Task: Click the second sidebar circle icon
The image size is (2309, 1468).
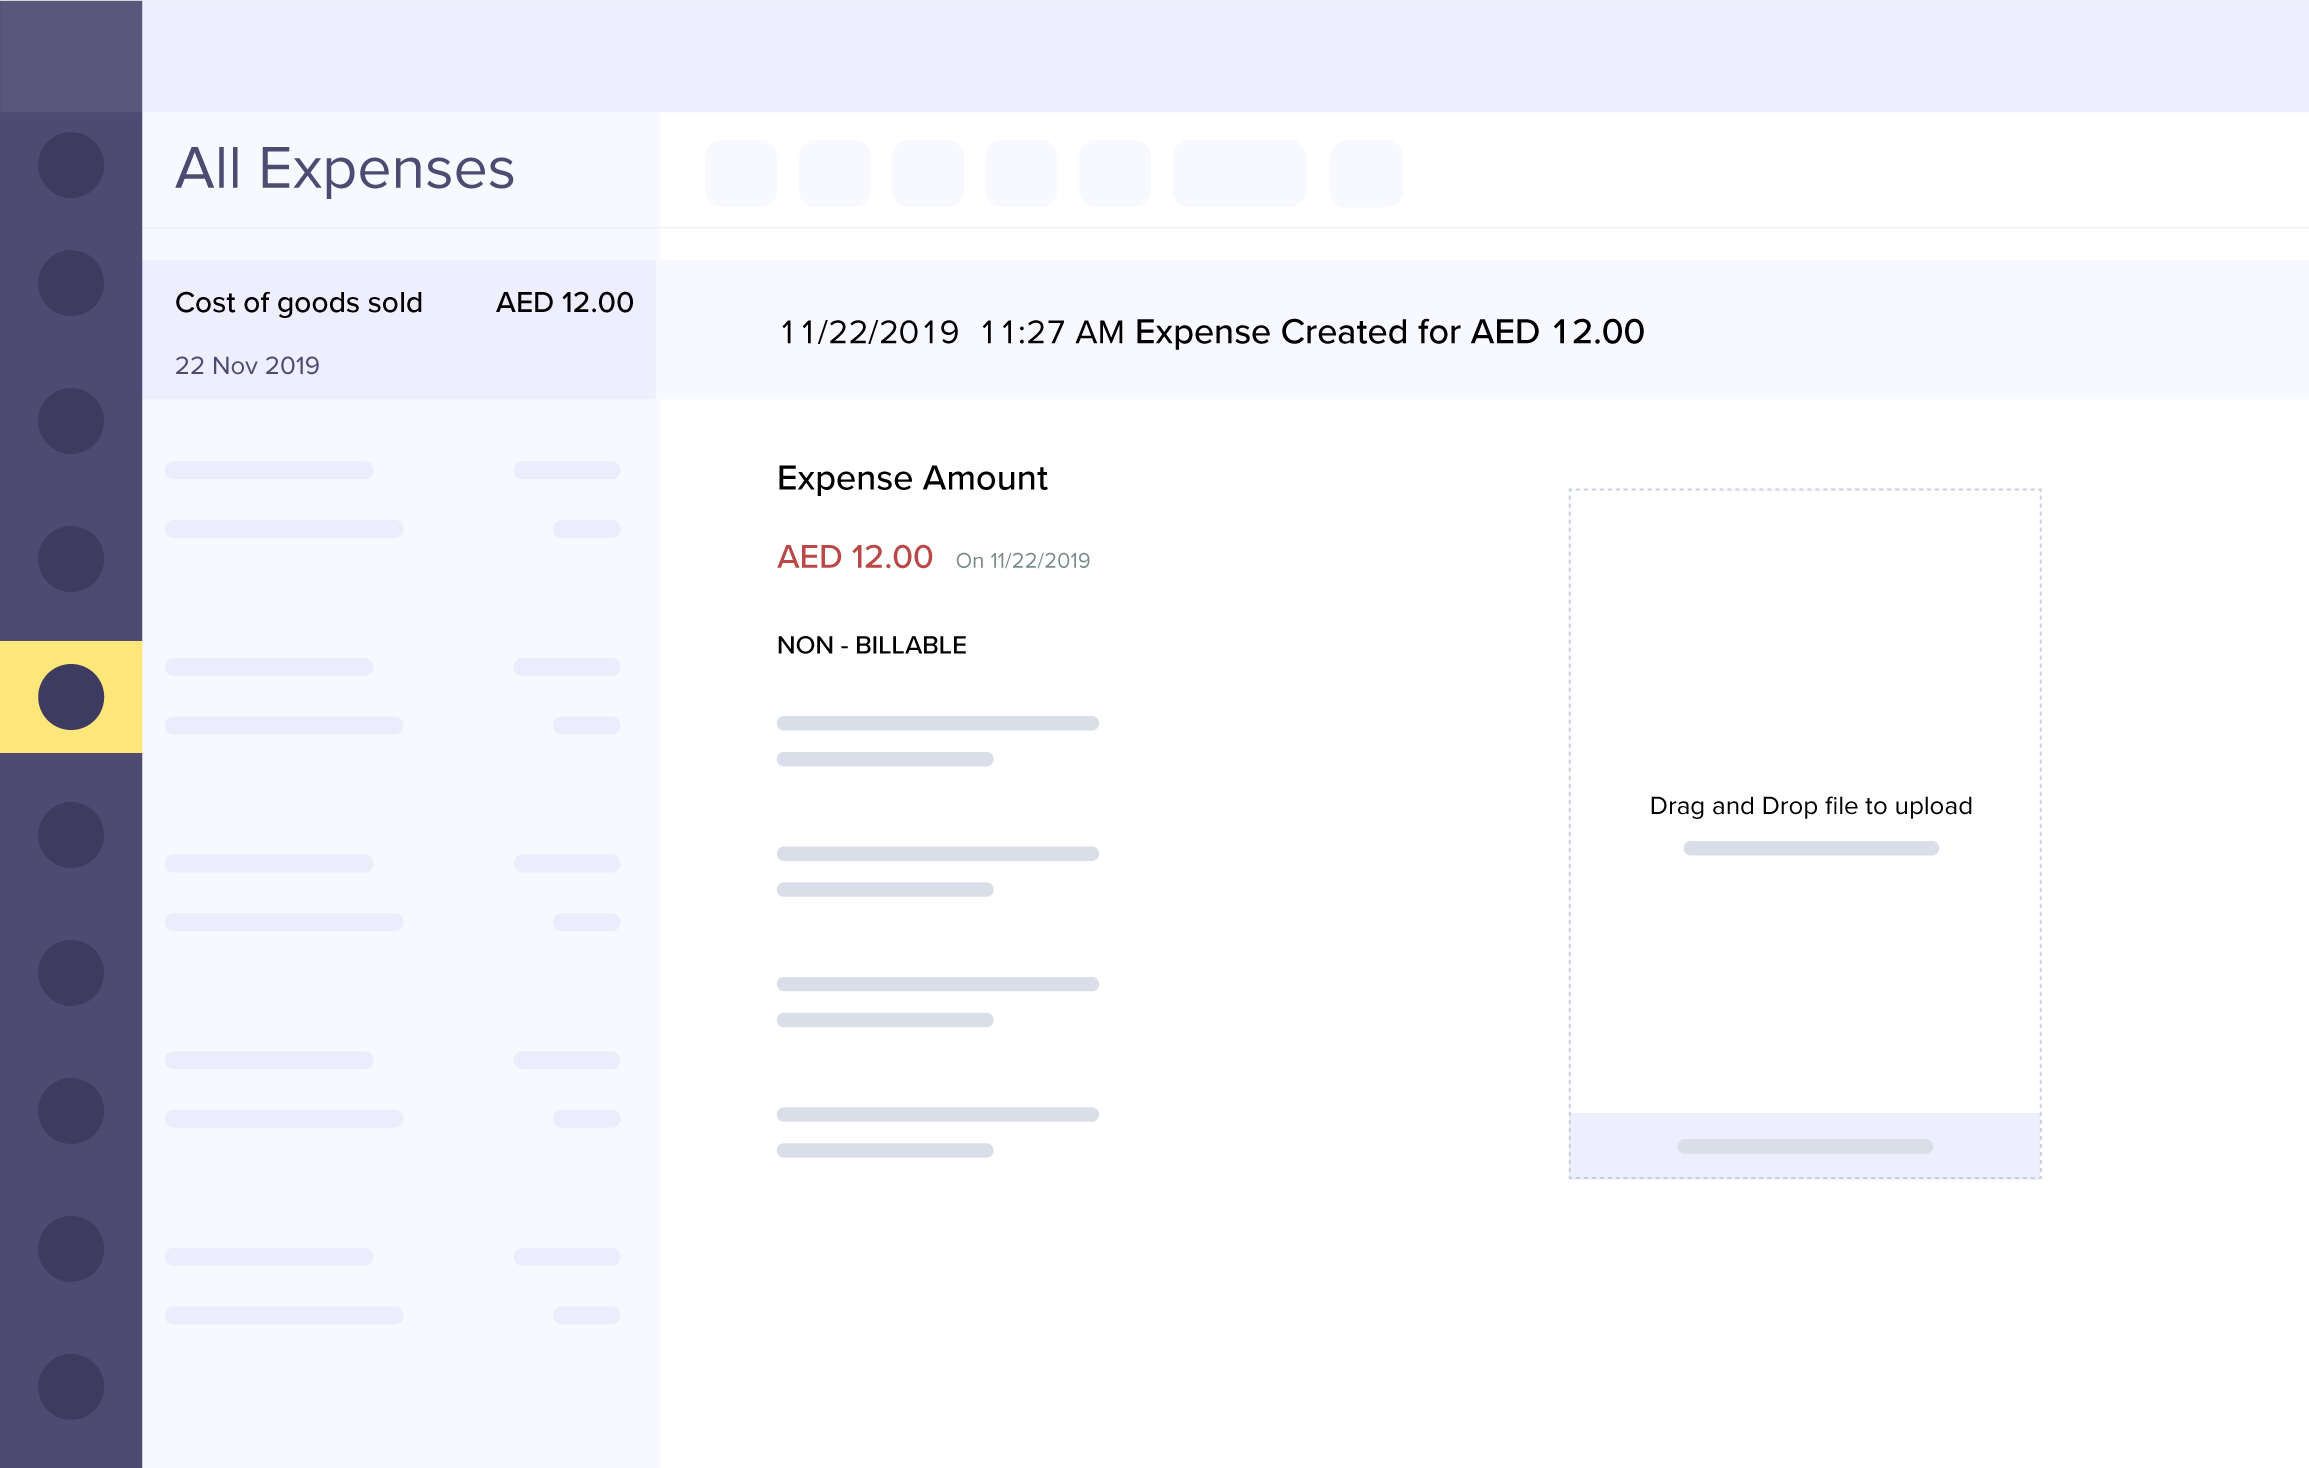Action: [x=71, y=283]
